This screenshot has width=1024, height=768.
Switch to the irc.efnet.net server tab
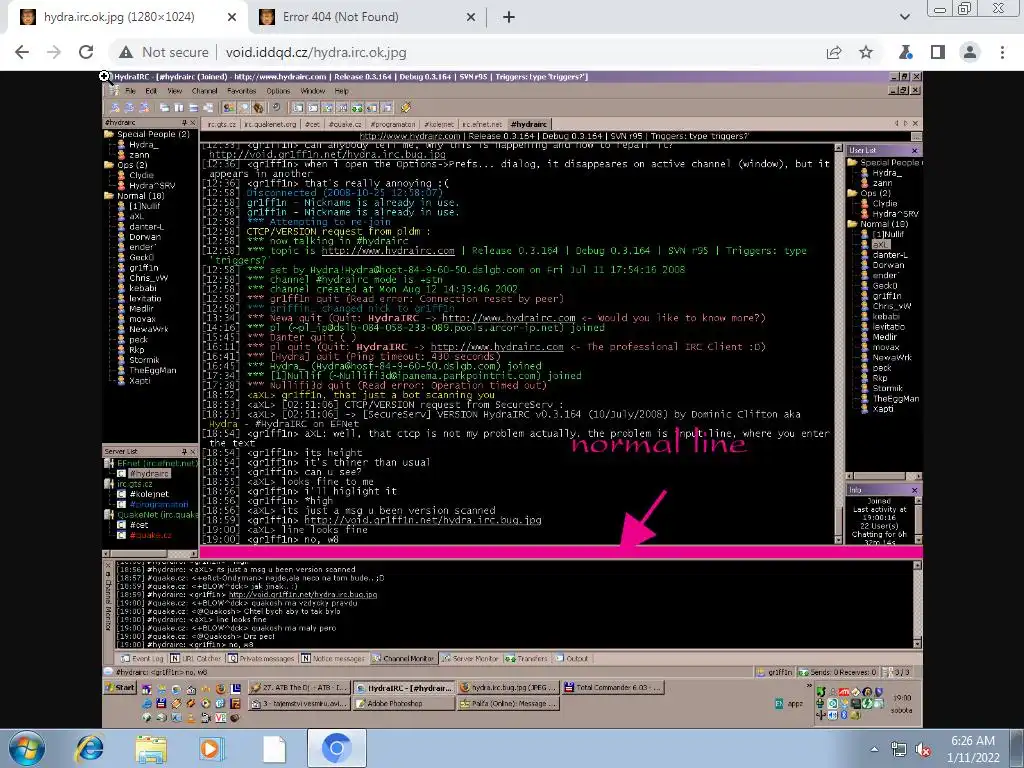(x=482, y=124)
